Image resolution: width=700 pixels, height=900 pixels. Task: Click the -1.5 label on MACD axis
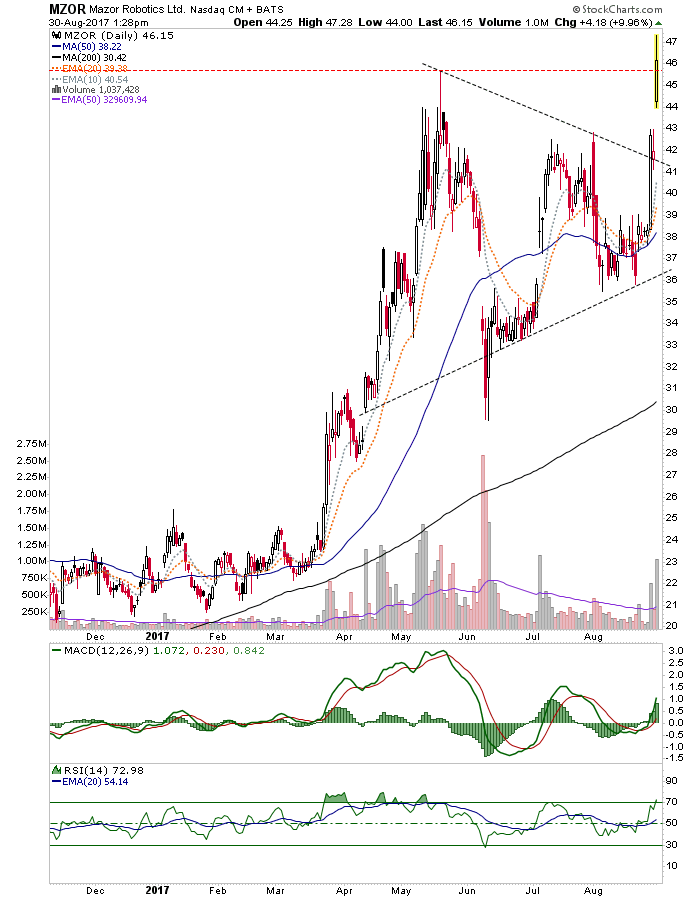pyautogui.click(x=675, y=758)
